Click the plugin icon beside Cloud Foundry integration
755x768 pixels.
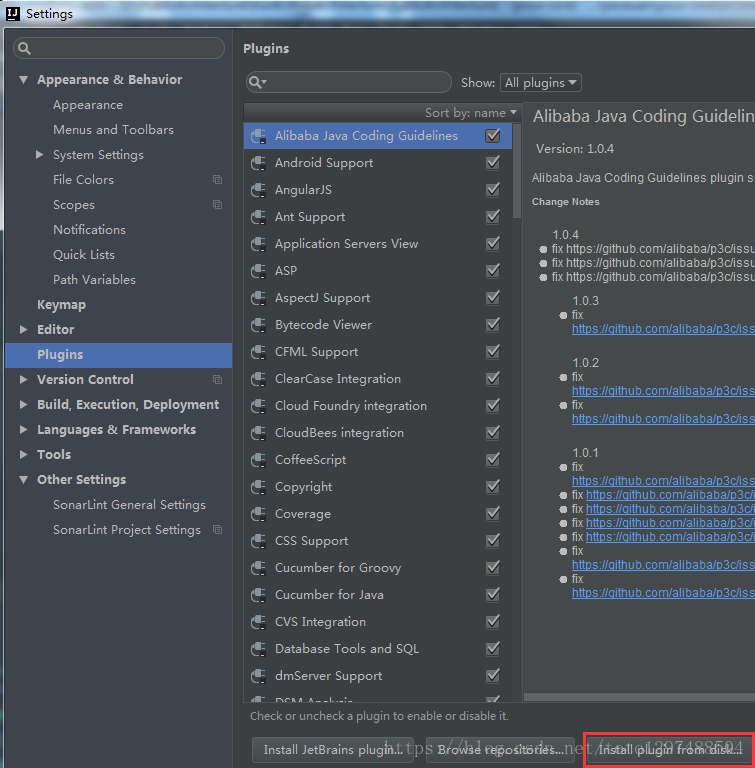[x=258, y=406]
